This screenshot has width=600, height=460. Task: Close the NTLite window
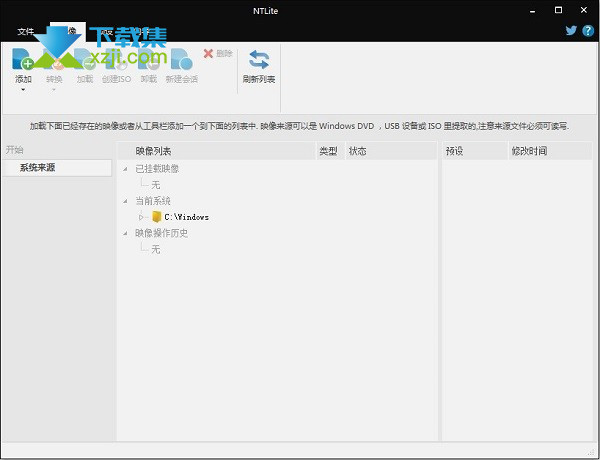tap(584, 10)
